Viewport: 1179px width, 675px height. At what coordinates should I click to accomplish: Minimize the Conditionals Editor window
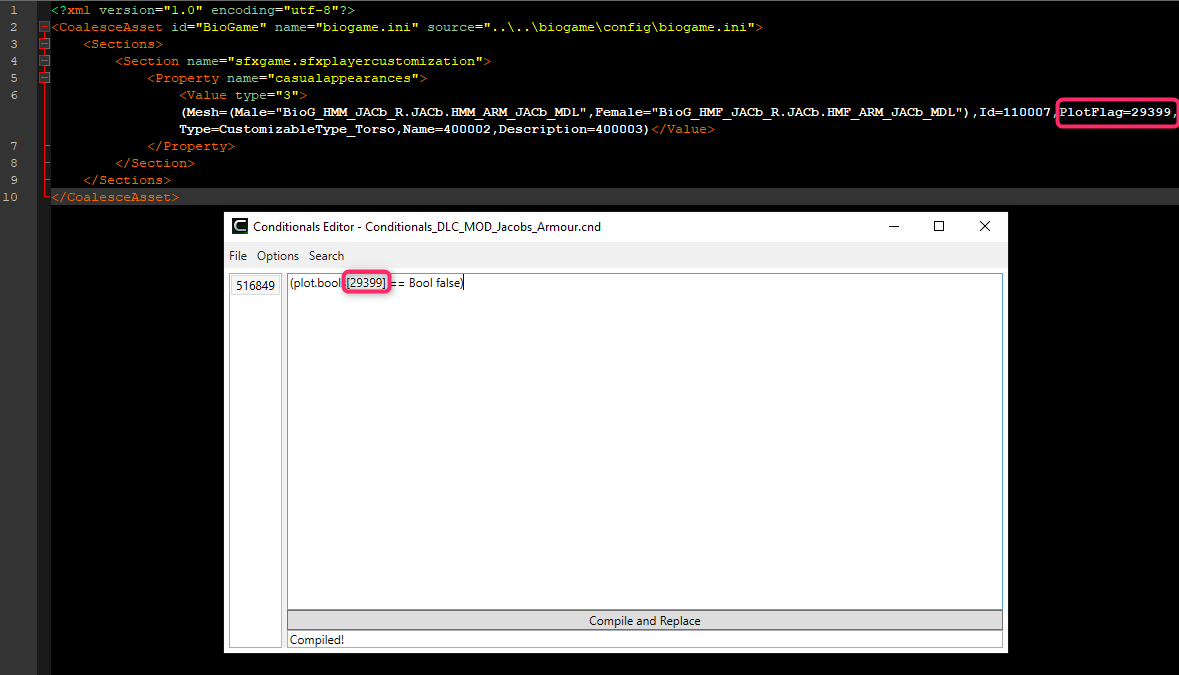tap(894, 226)
